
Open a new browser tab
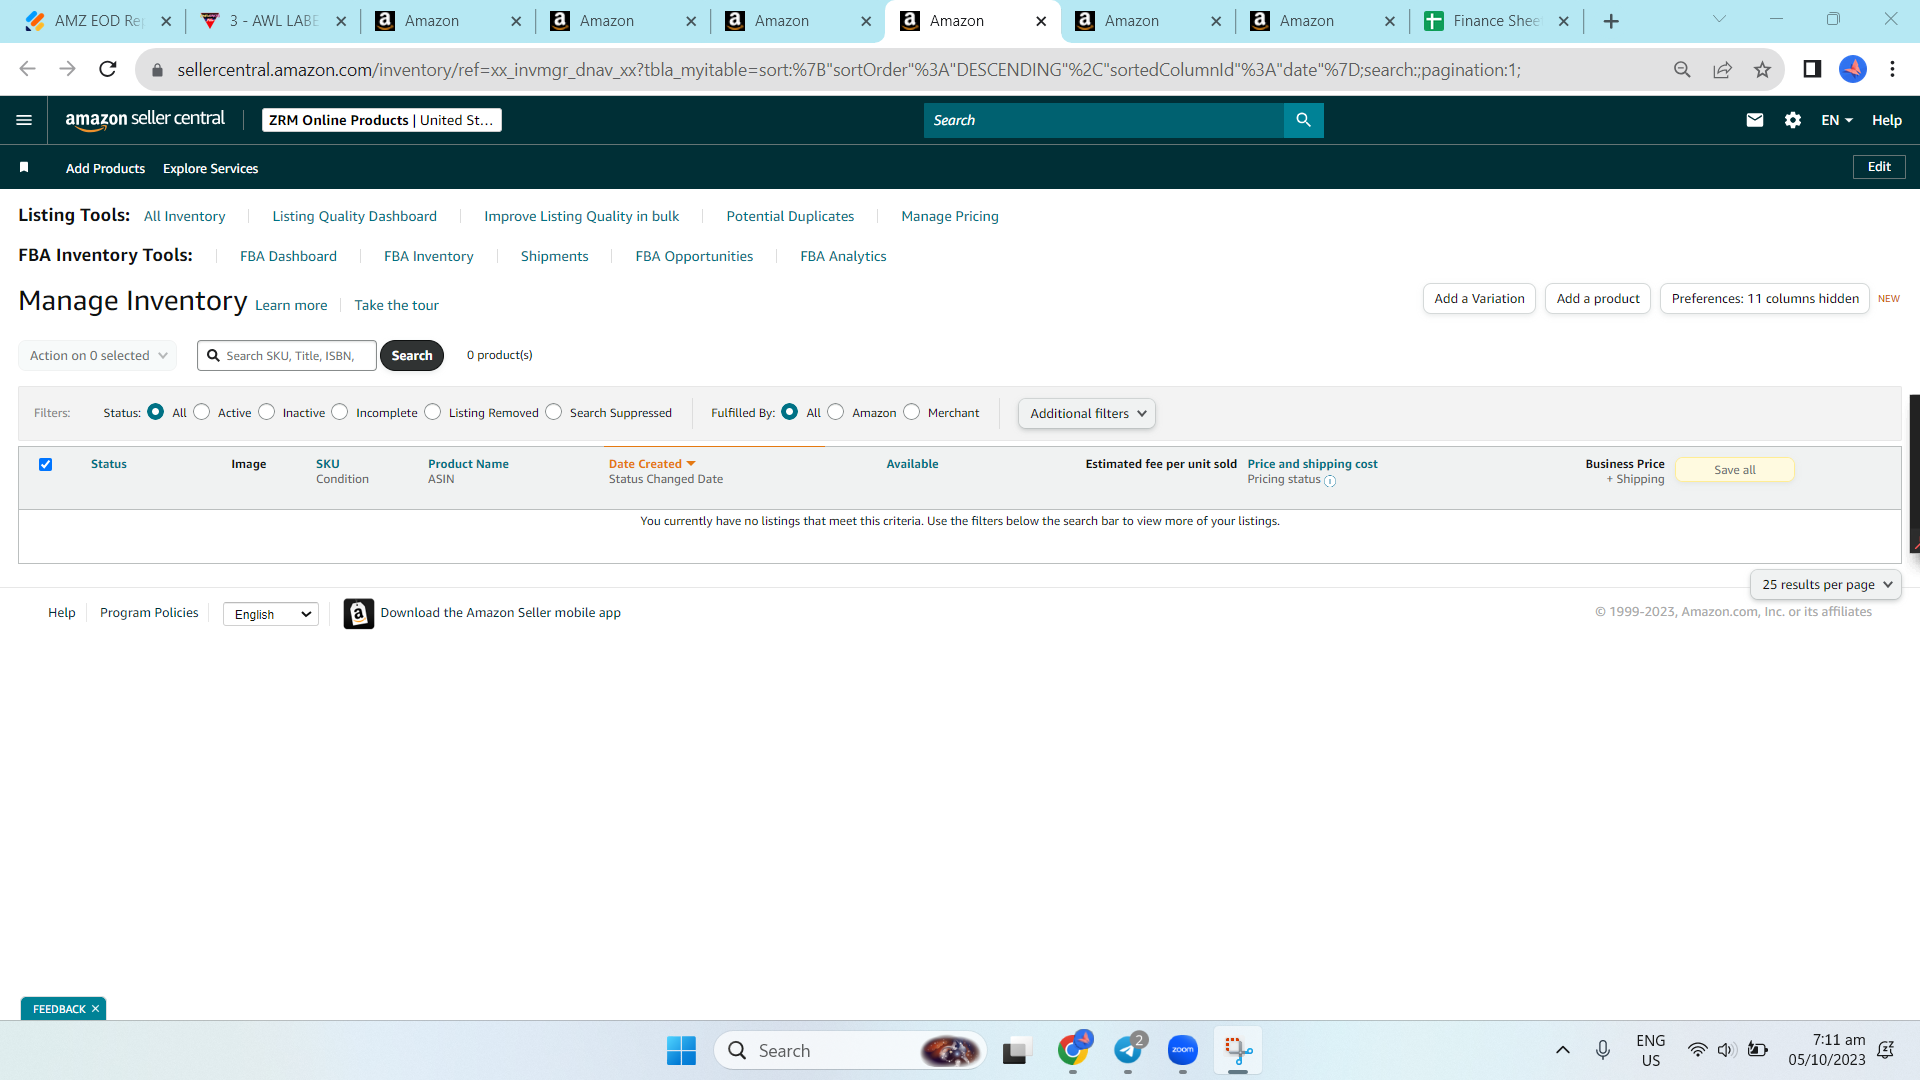point(1611,21)
